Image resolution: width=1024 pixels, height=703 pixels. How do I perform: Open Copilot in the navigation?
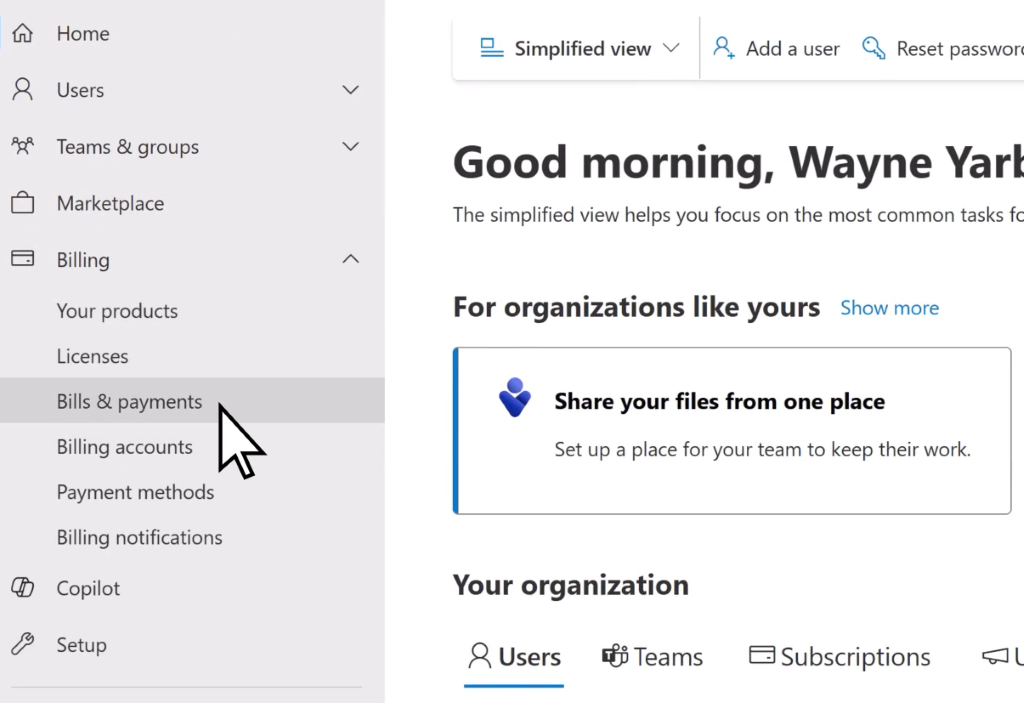pos(192,588)
